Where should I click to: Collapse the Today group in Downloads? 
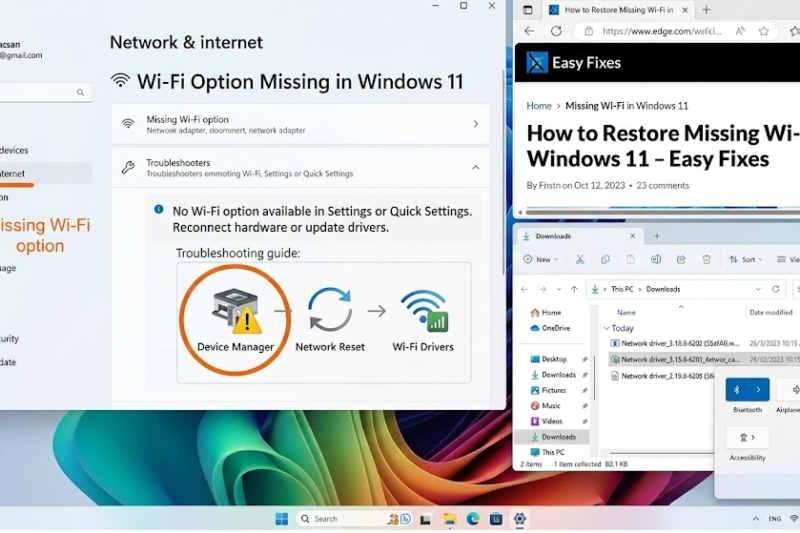click(x=606, y=328)
